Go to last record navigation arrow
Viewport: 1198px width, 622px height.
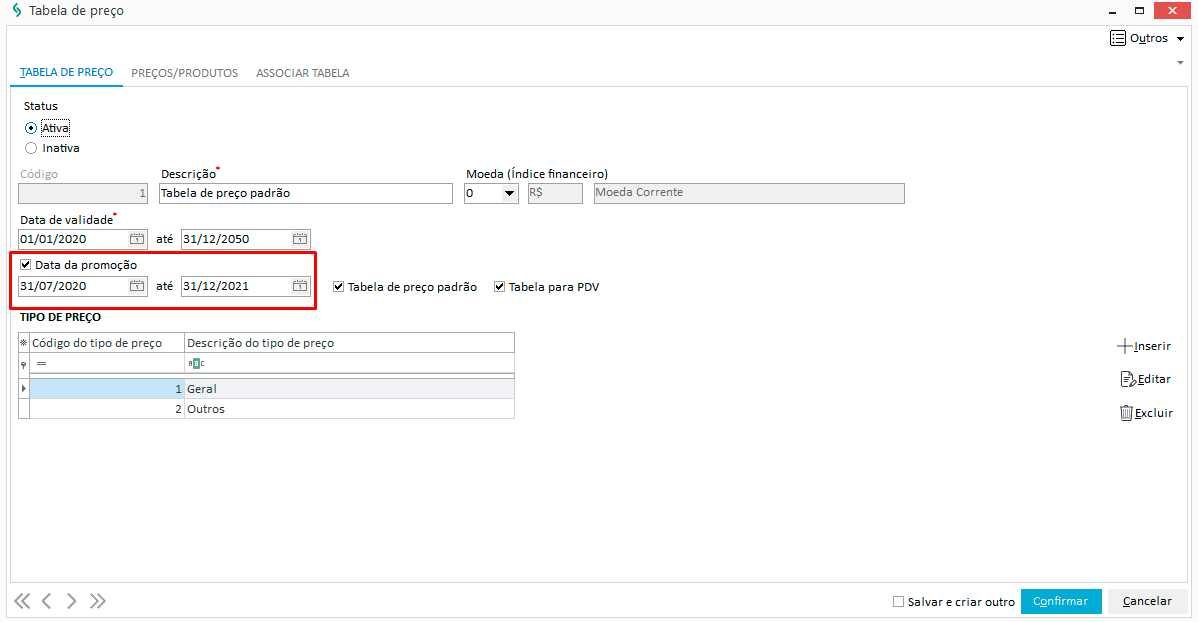click(x=97, y=601)
